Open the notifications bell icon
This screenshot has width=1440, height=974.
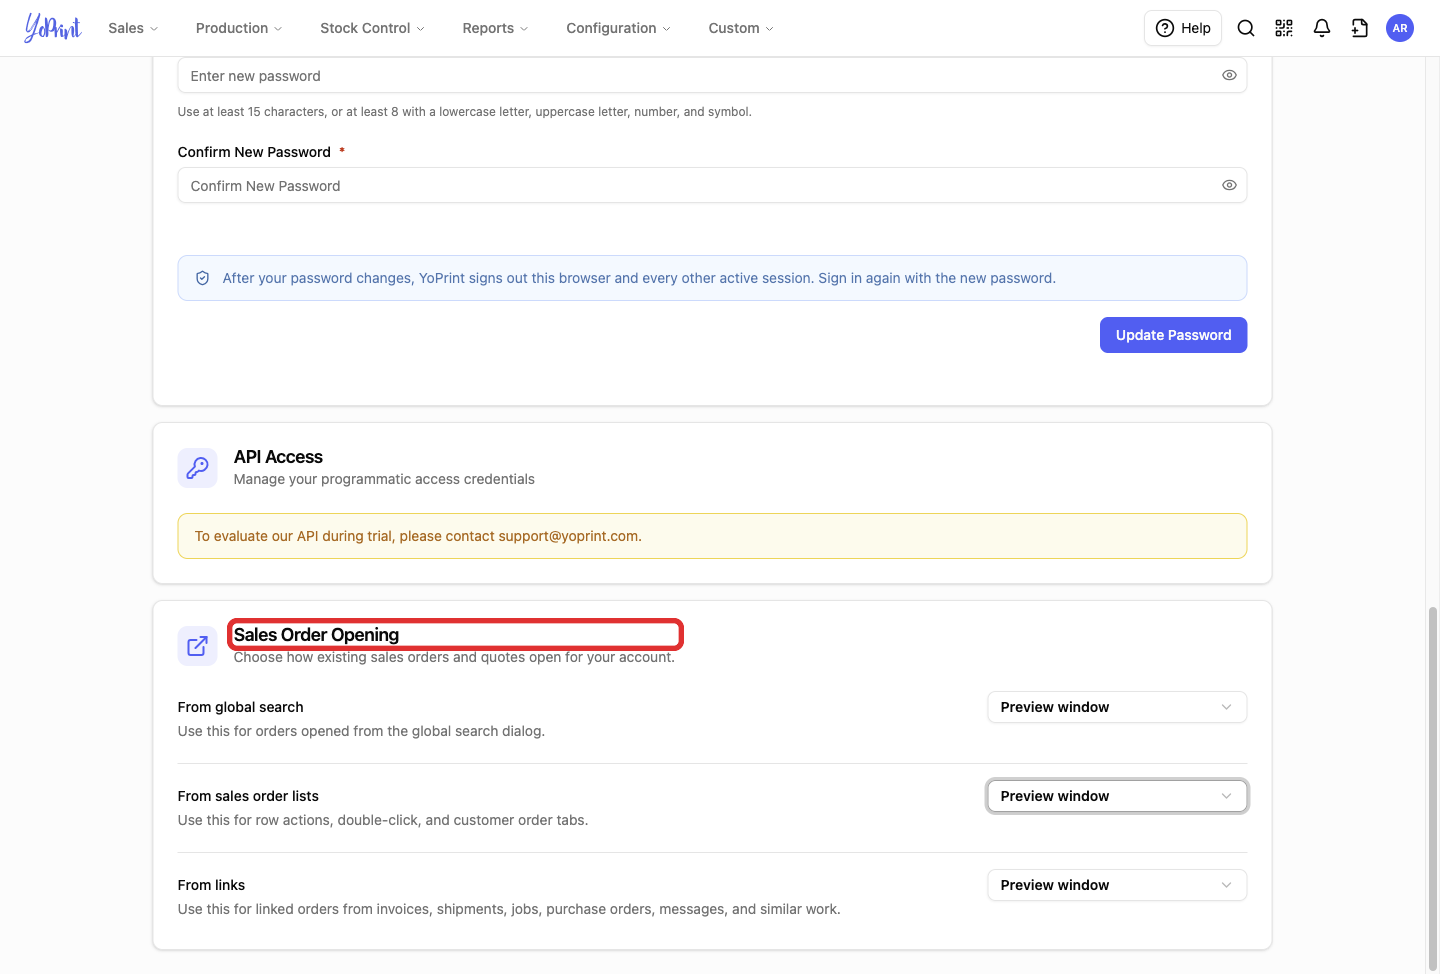(x=1322, y=28)
